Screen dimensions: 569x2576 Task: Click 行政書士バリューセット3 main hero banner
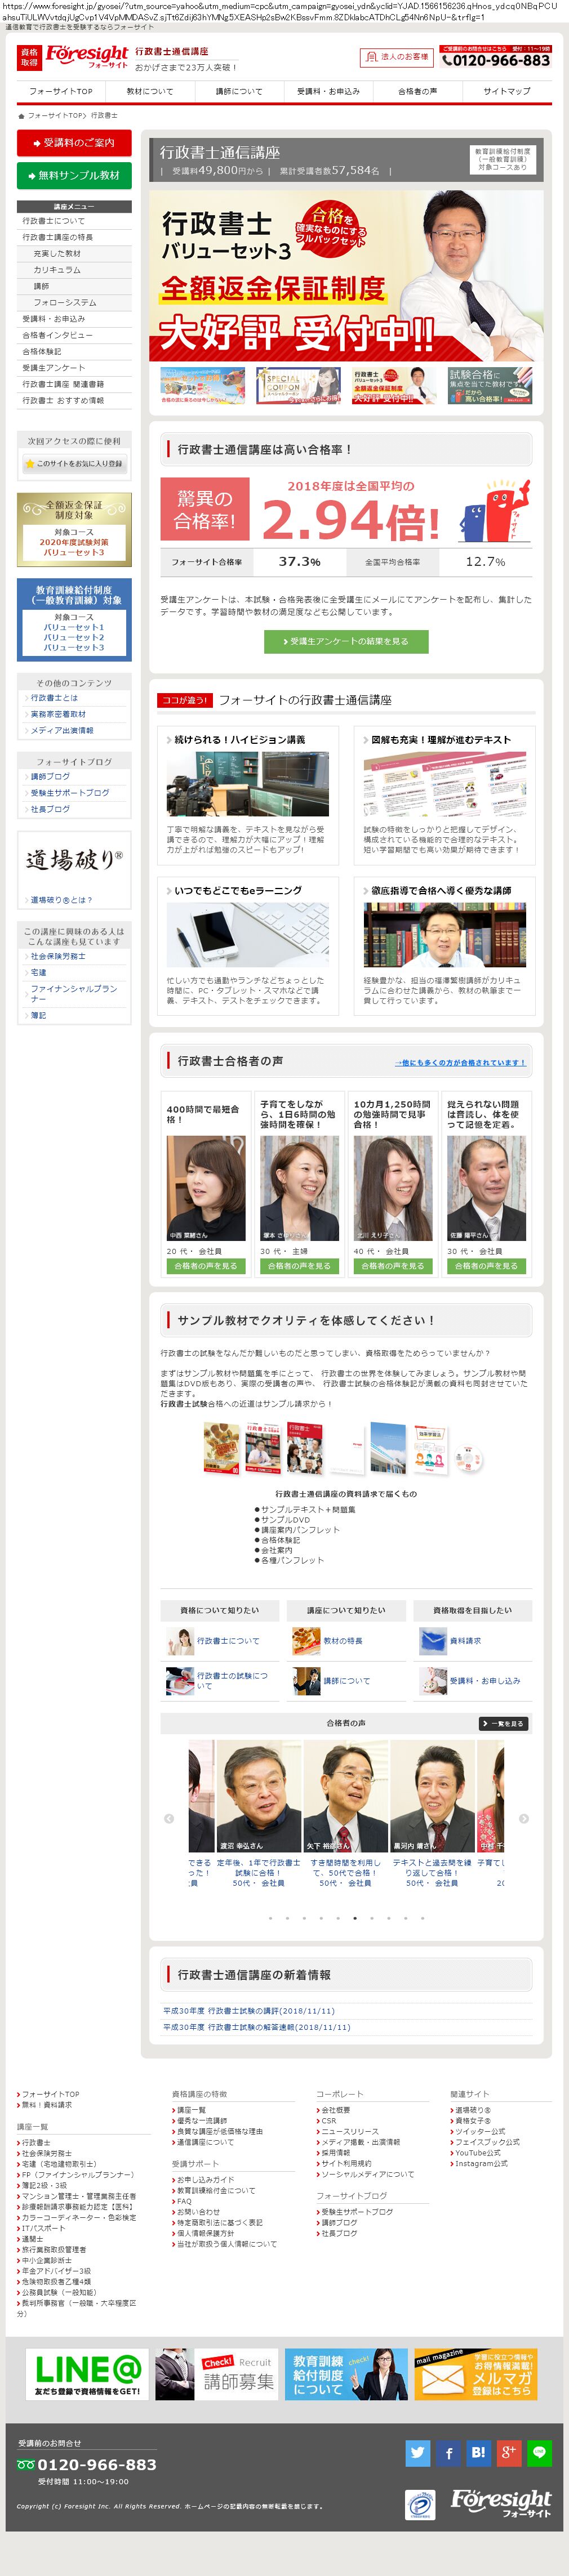pyautogui.click(x=346, y=275)
